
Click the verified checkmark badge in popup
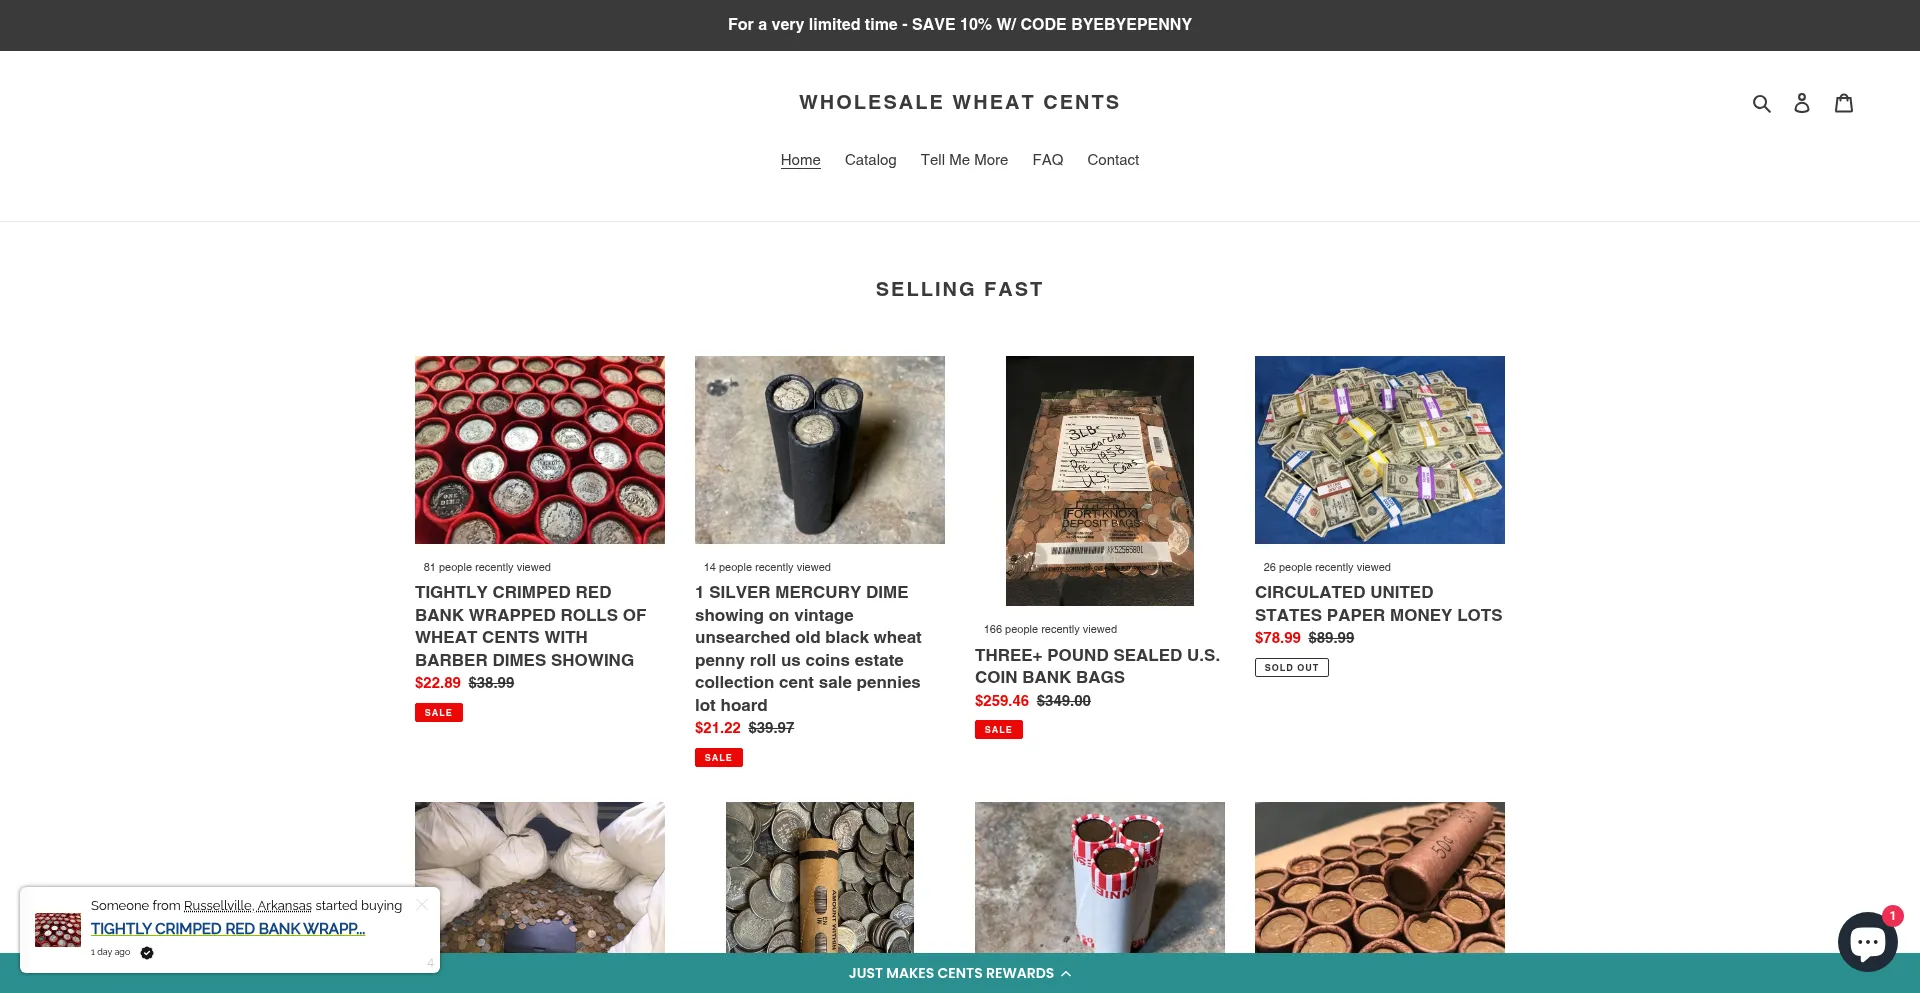(x=147, y=953)
